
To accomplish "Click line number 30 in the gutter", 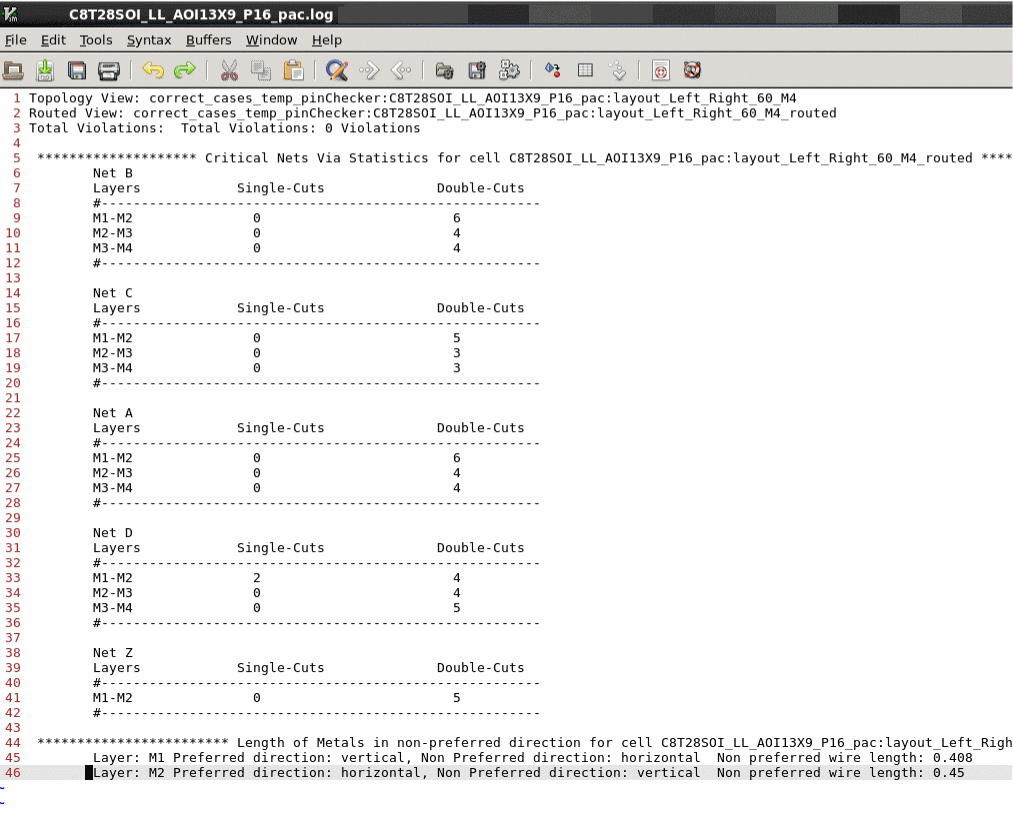I will pos(13,533).
